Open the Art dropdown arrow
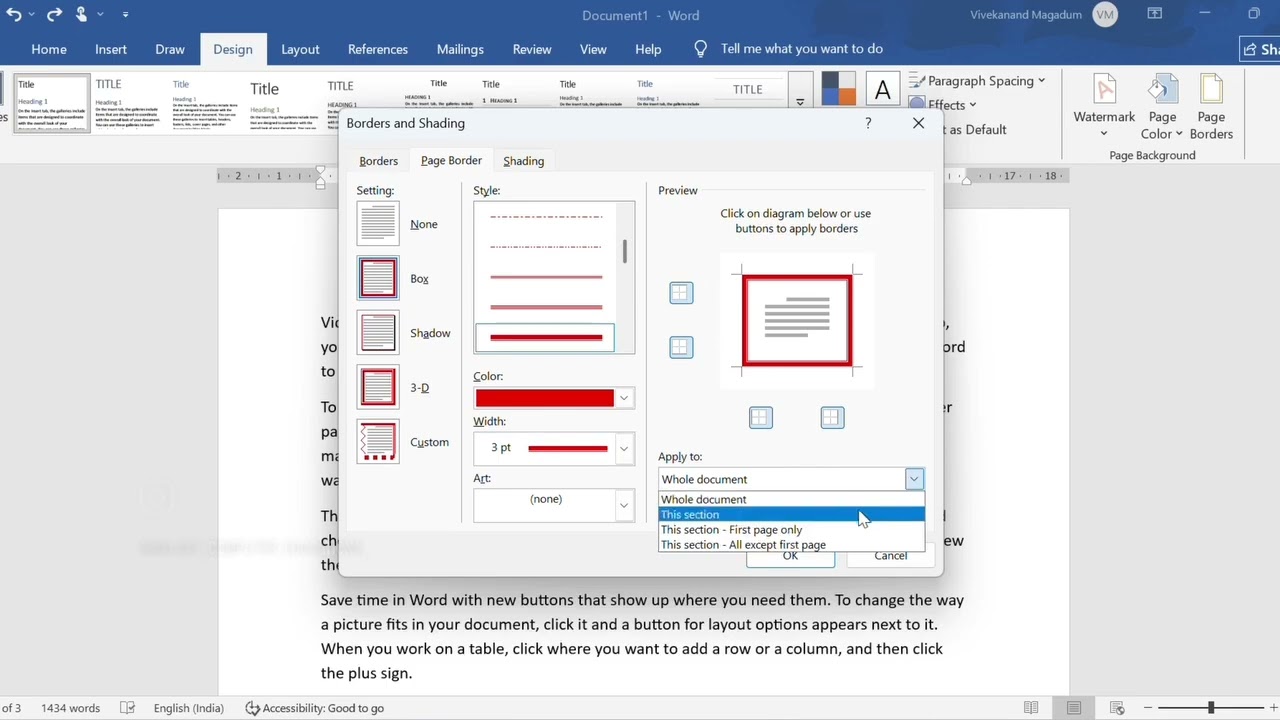Screen dimensions: 1280x720 624,505
